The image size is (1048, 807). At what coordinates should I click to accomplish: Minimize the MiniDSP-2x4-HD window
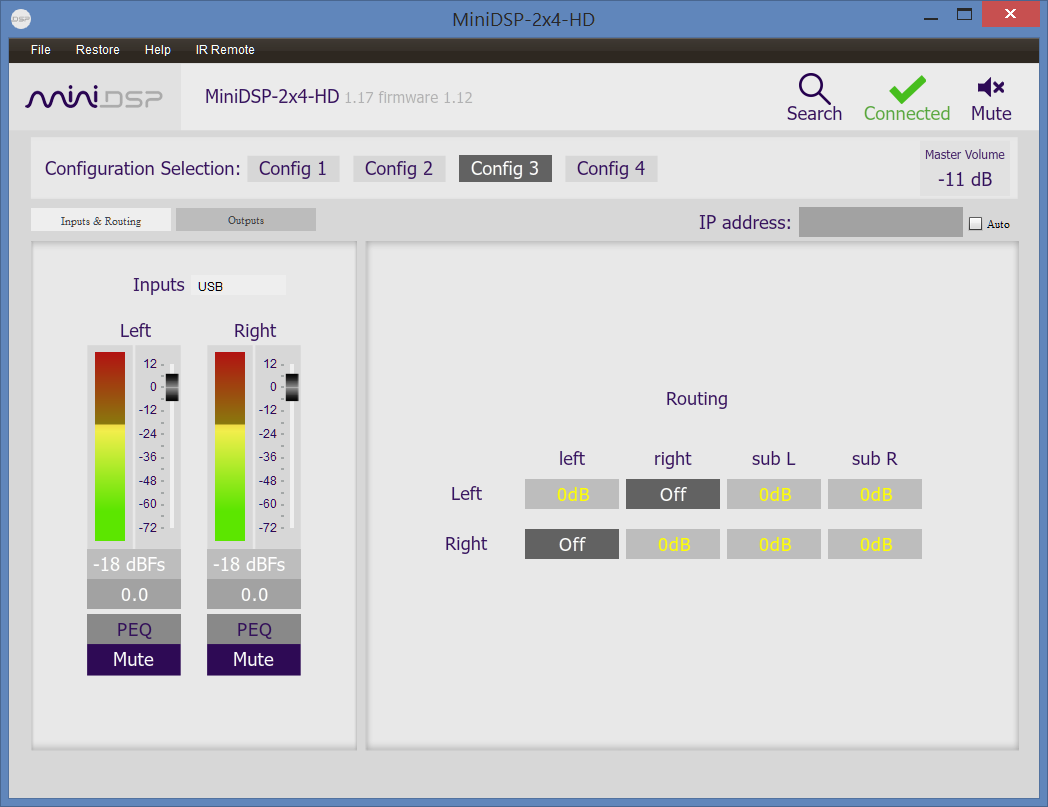click(x=930, y=16)
